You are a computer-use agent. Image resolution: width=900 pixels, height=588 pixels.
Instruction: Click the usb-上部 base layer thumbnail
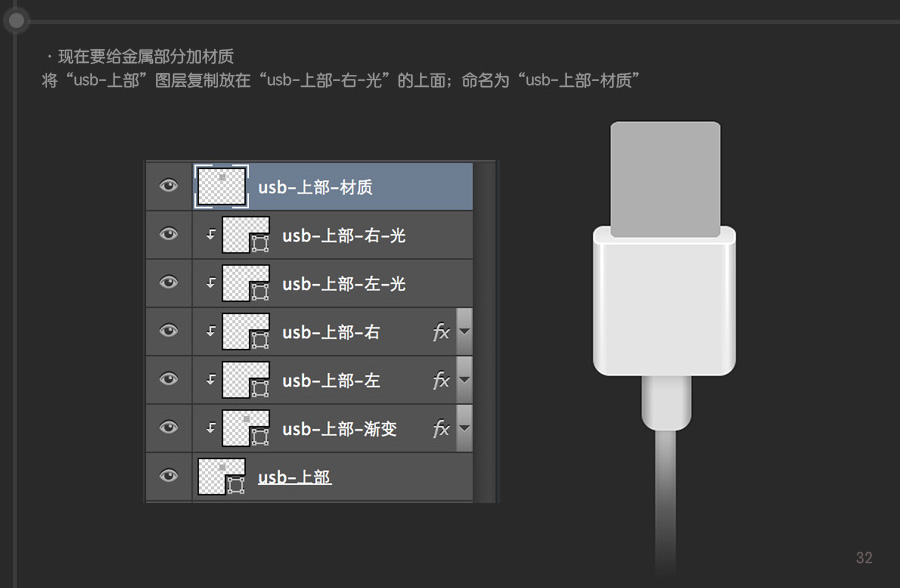[x=222, y=476]
